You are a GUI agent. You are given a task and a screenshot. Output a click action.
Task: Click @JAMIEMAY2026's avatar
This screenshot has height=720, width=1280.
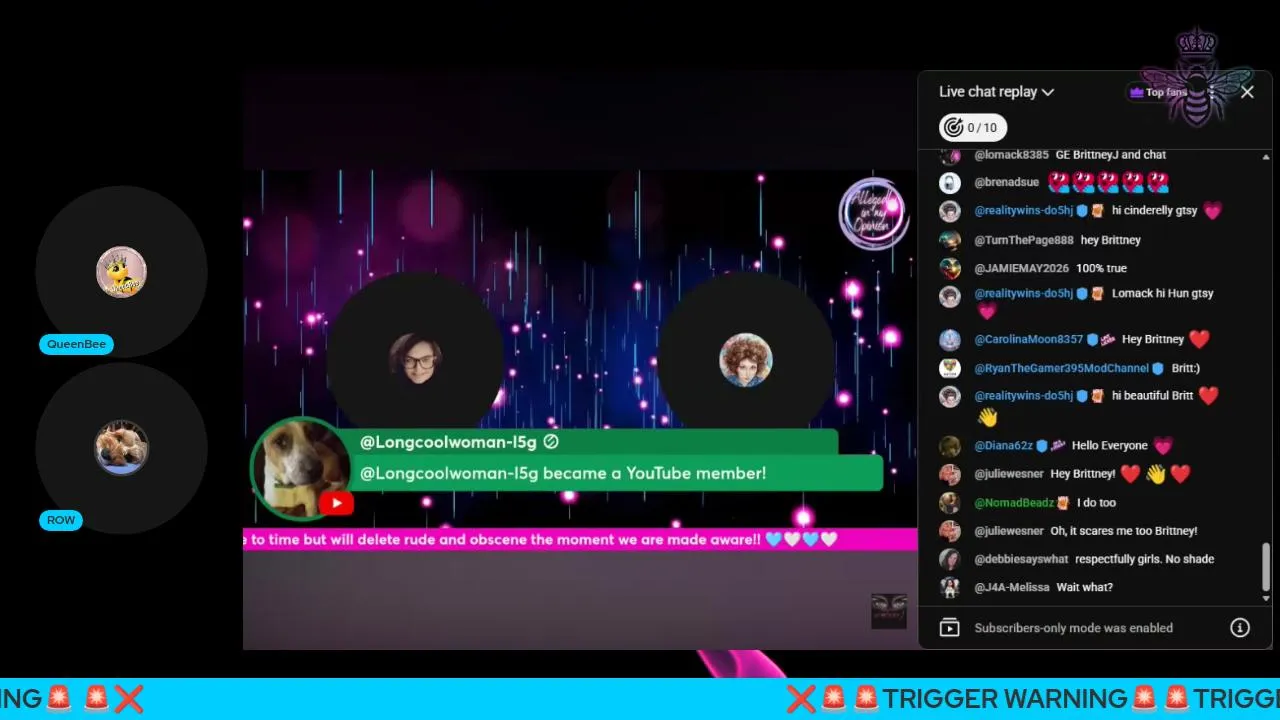click(949, 268)
